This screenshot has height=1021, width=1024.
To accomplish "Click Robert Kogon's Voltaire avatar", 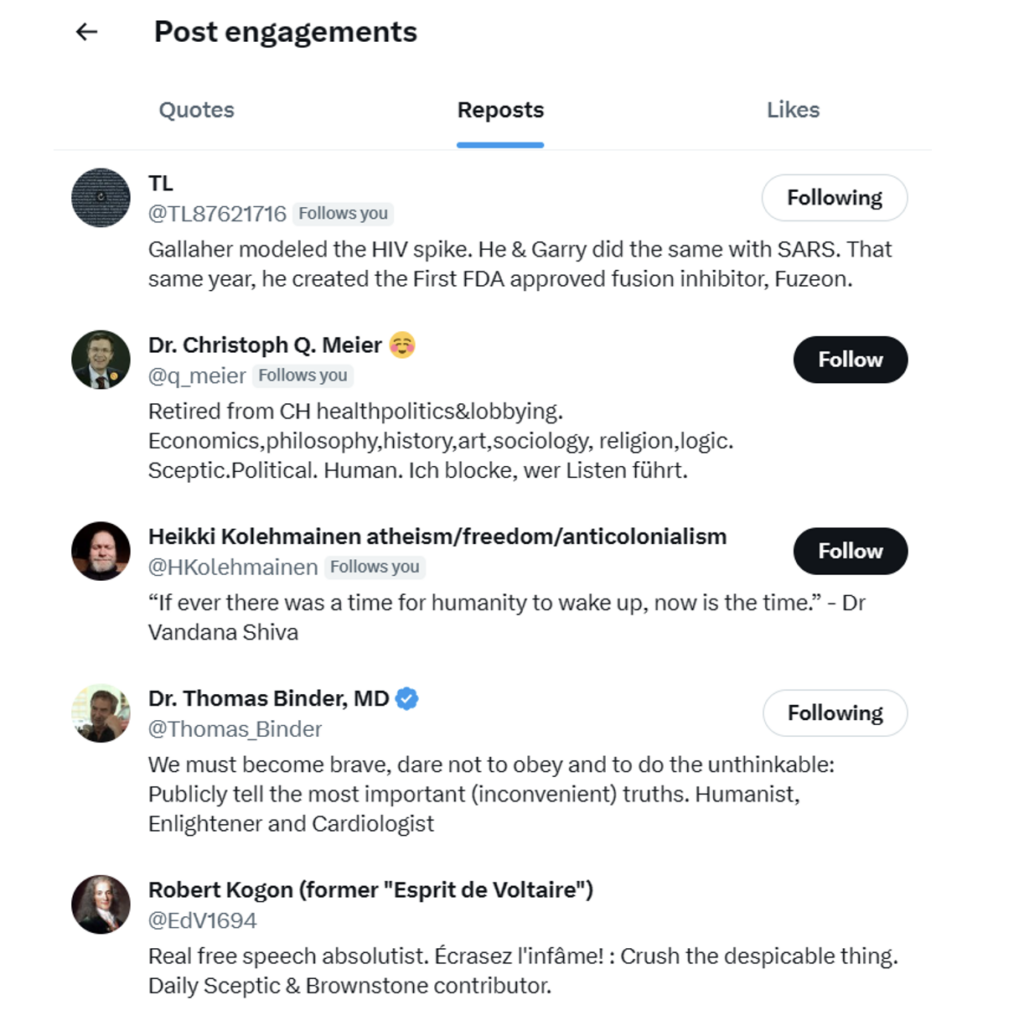I will pos(101,904).
